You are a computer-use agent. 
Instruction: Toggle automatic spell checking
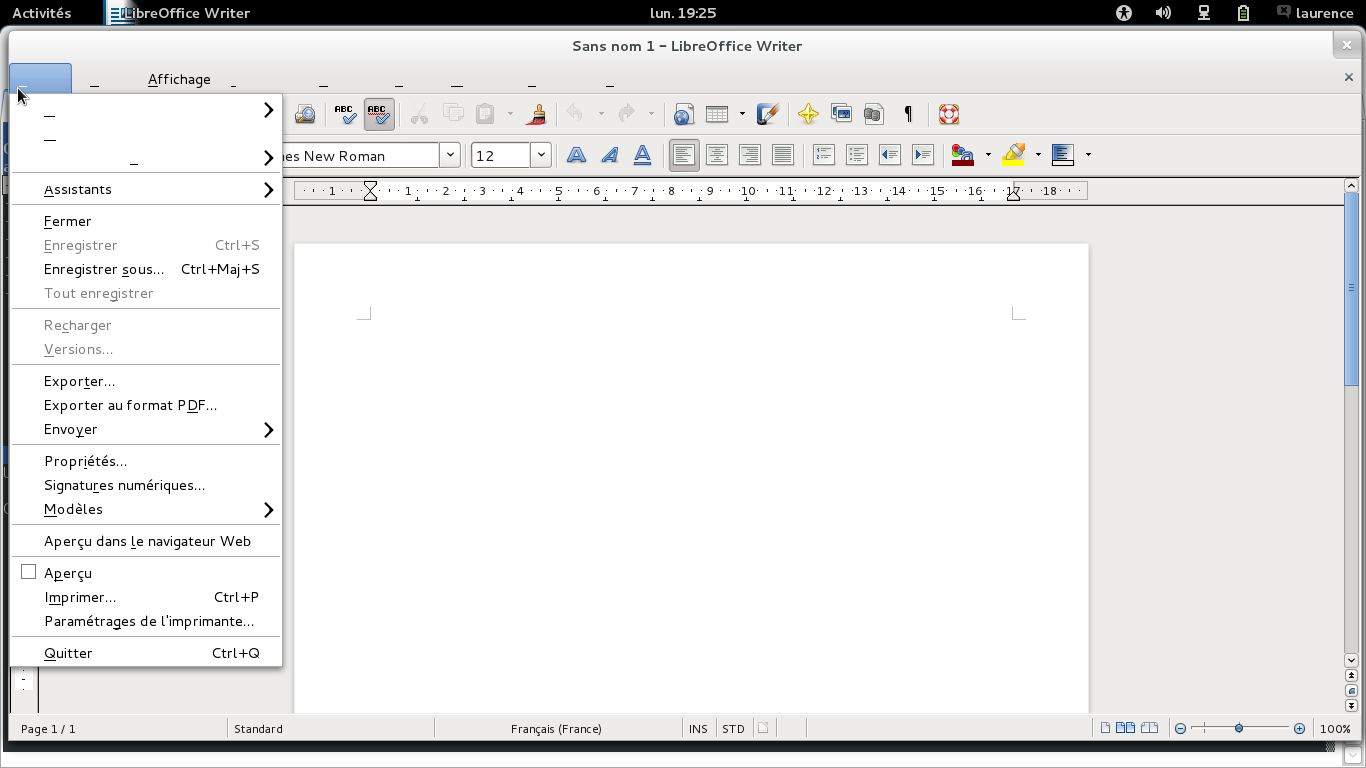(x=378, y=114)
